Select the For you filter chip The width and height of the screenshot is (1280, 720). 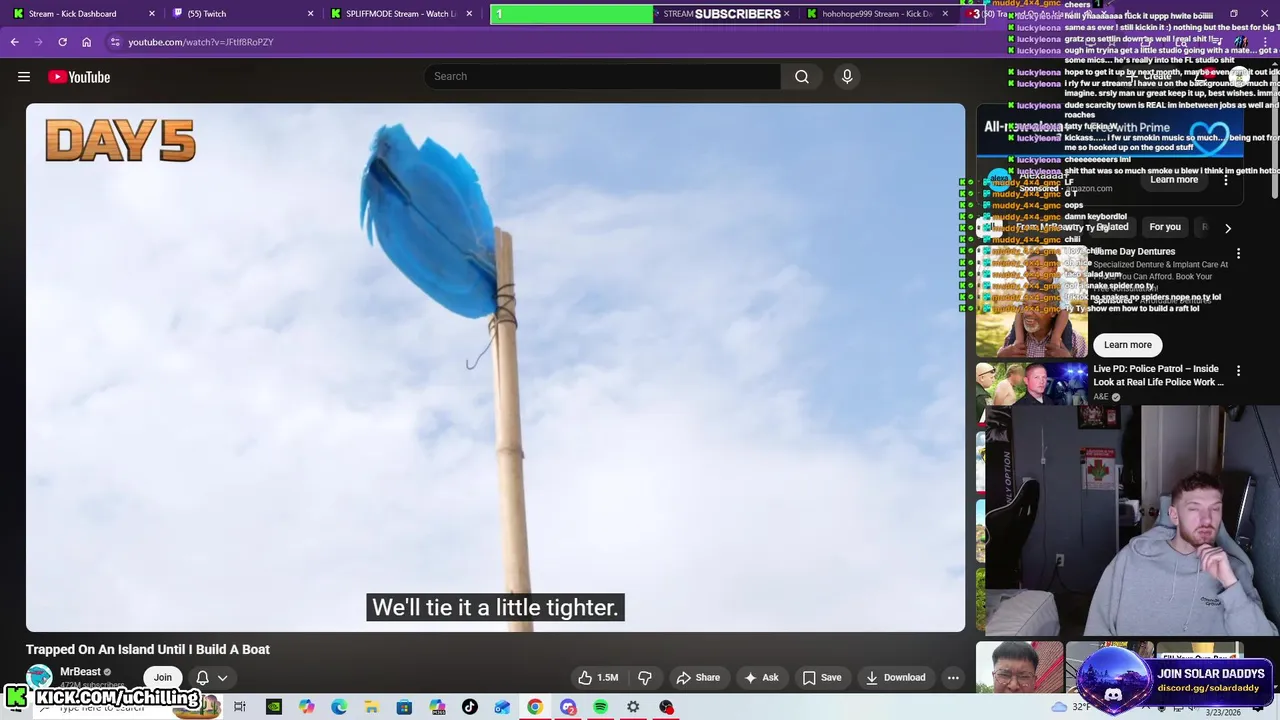pyautogui.click(x=1165, y=227)
